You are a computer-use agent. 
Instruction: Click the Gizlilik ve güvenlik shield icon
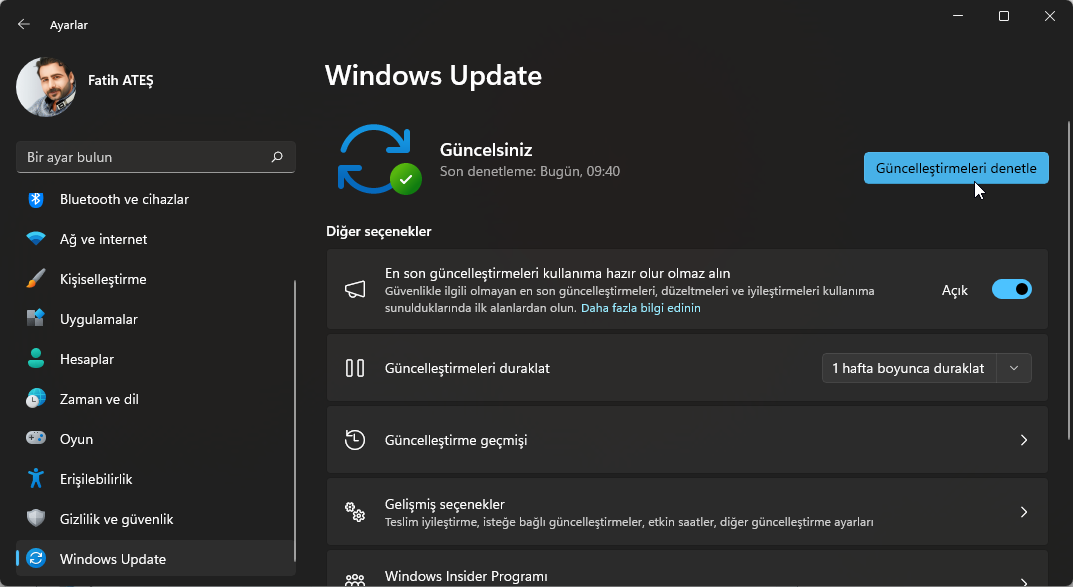point(36,519)
